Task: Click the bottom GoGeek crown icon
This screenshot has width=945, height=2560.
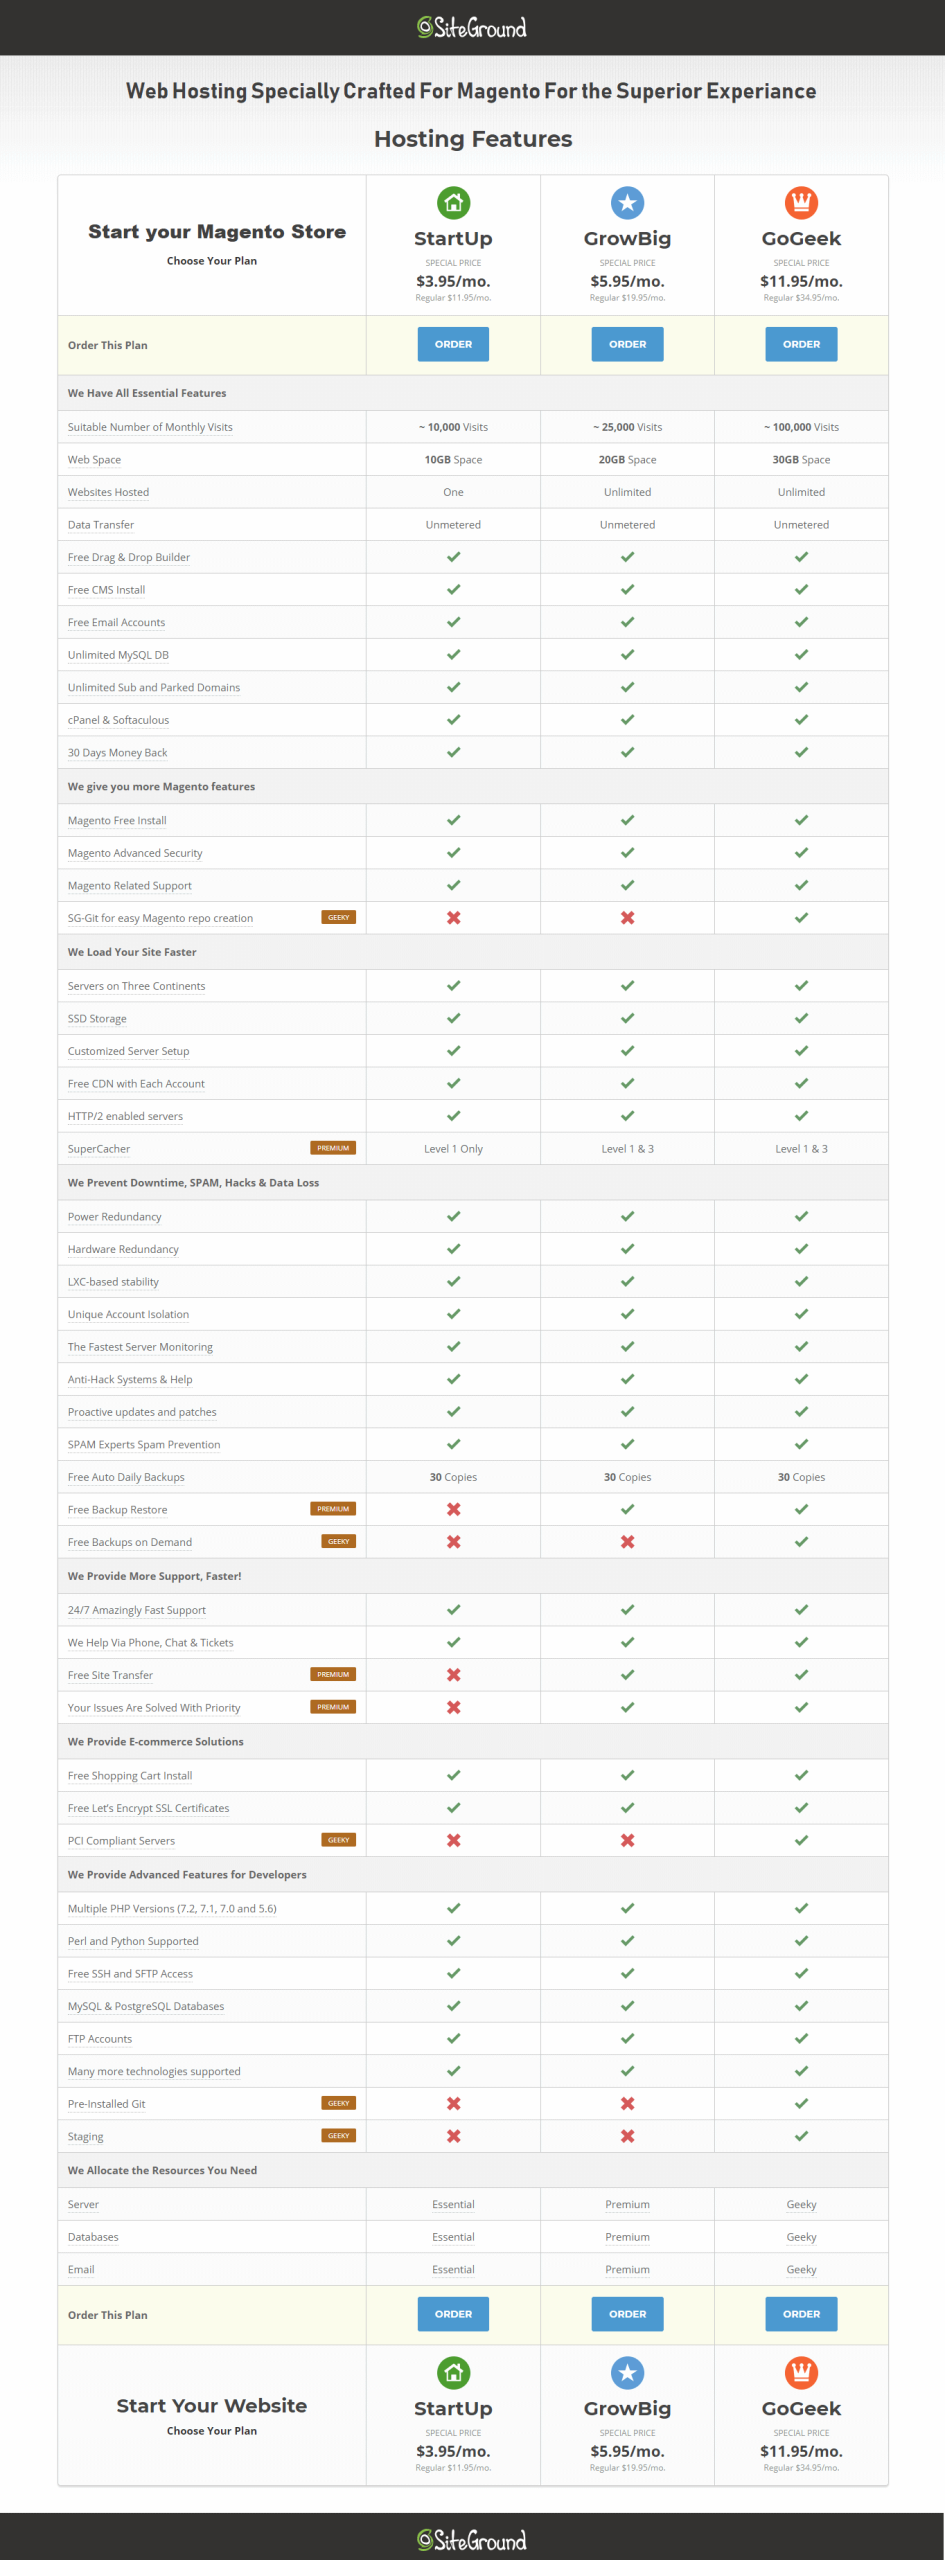Action: [x=801, y=2373]
